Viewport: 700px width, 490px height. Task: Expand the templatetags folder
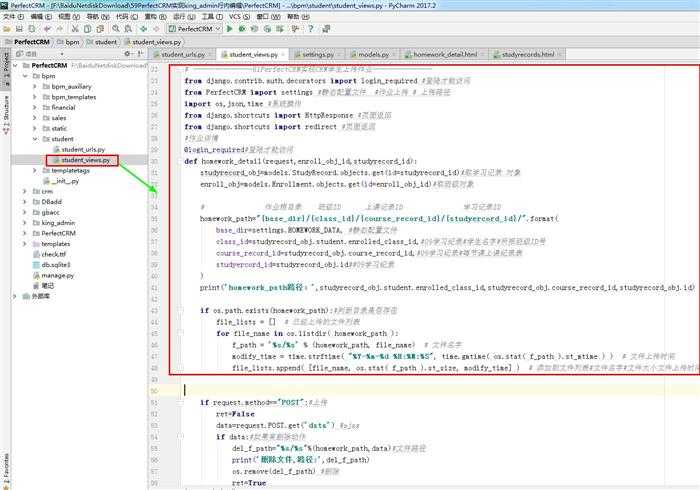35,170
